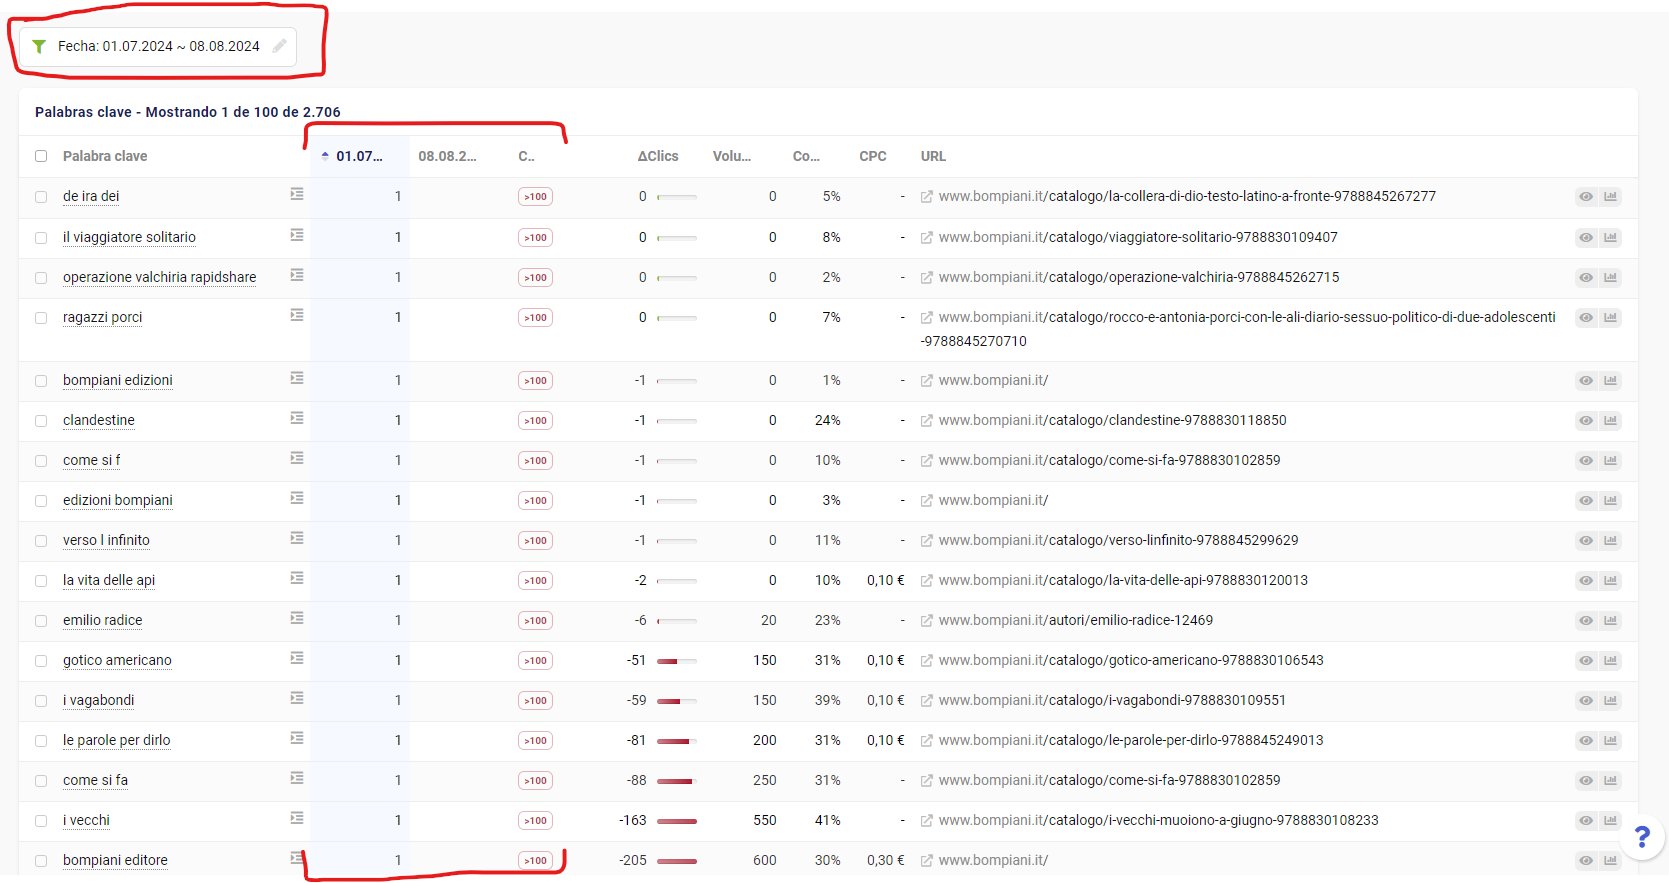Open external link icon for verso-linfinito URL
Screen dimensions: 1669x883
[927, 540]
